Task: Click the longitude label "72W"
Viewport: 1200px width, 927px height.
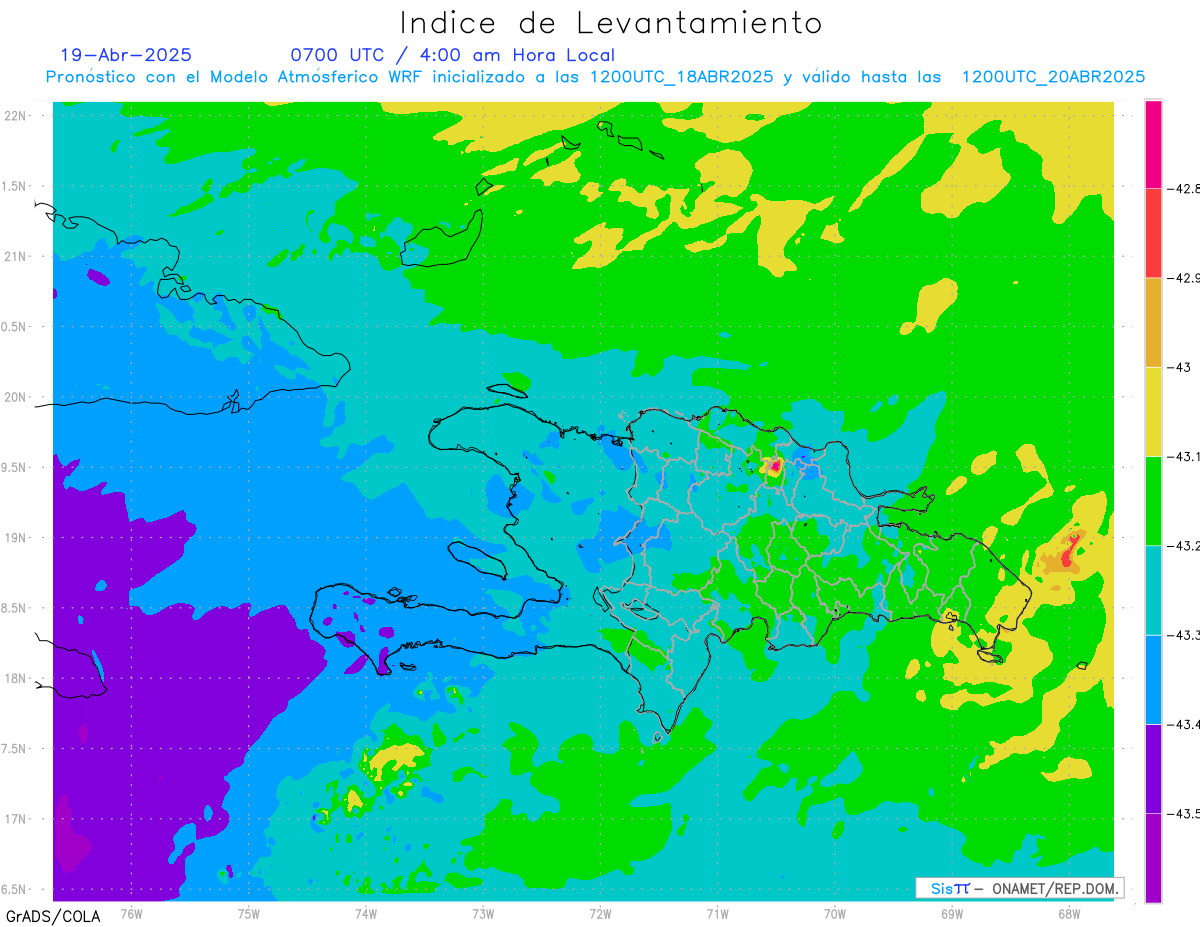Action: click(x=600, y=913)
